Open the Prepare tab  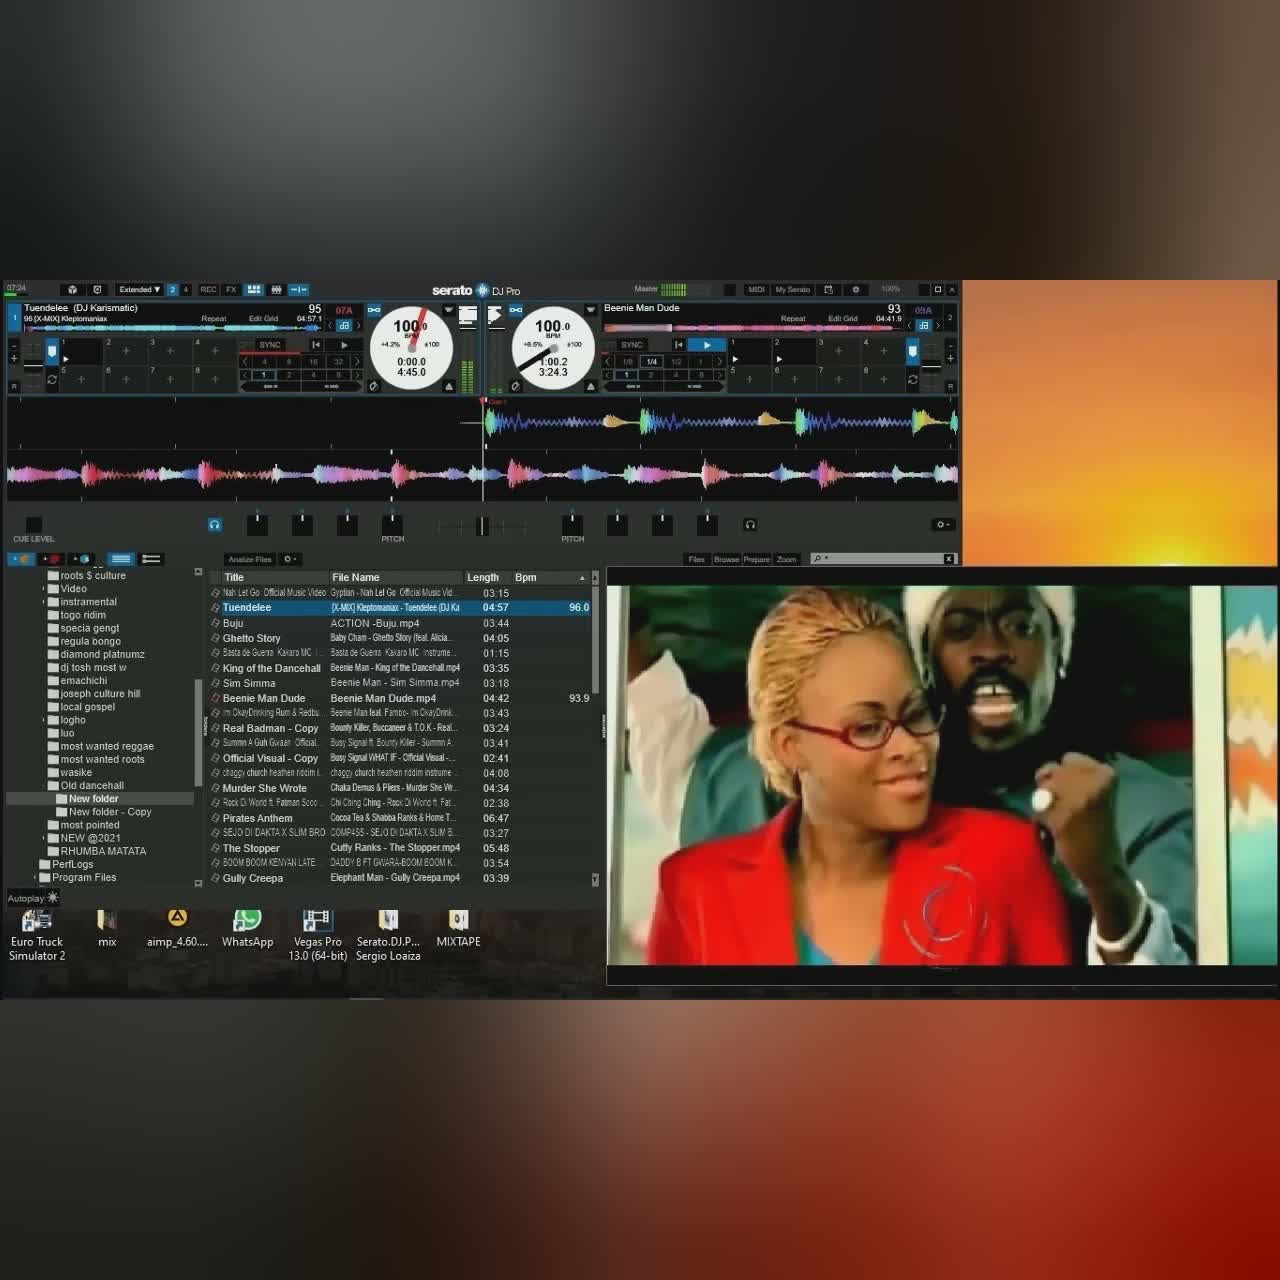(x=756, y=560)
